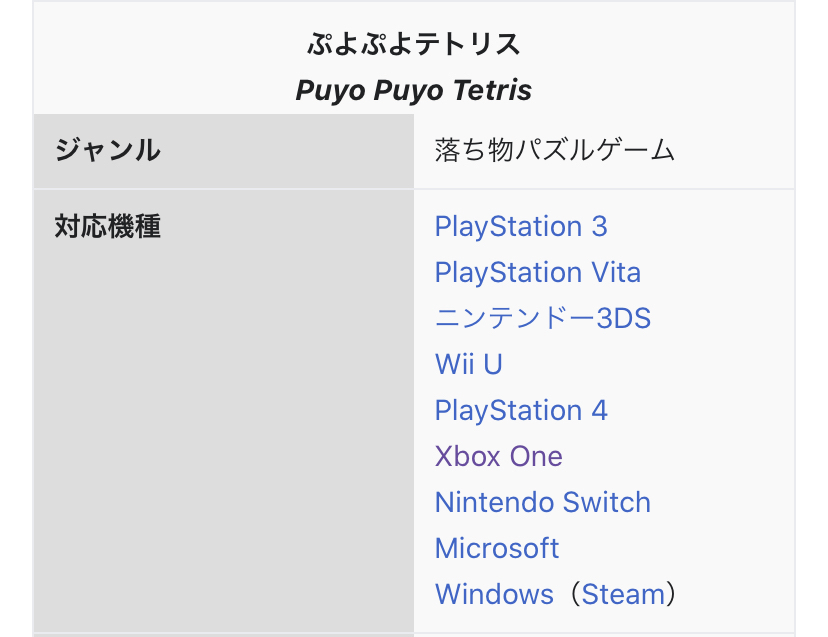Click the 対応機種 header cell
Screen dimensions: 828x637
[x=224, y=411]
